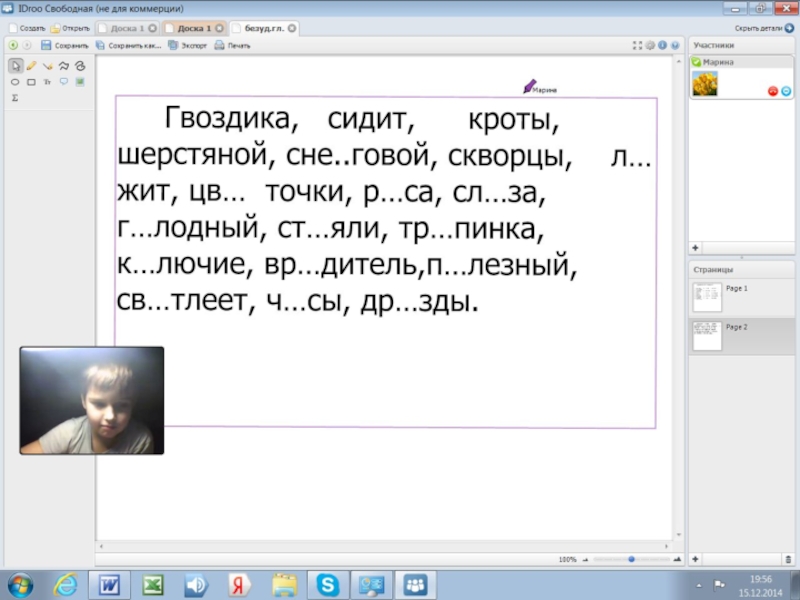Open the Sigma formula tool
Image resolution: width=800 pixels, height=600 pixels.
coord(15,98)
